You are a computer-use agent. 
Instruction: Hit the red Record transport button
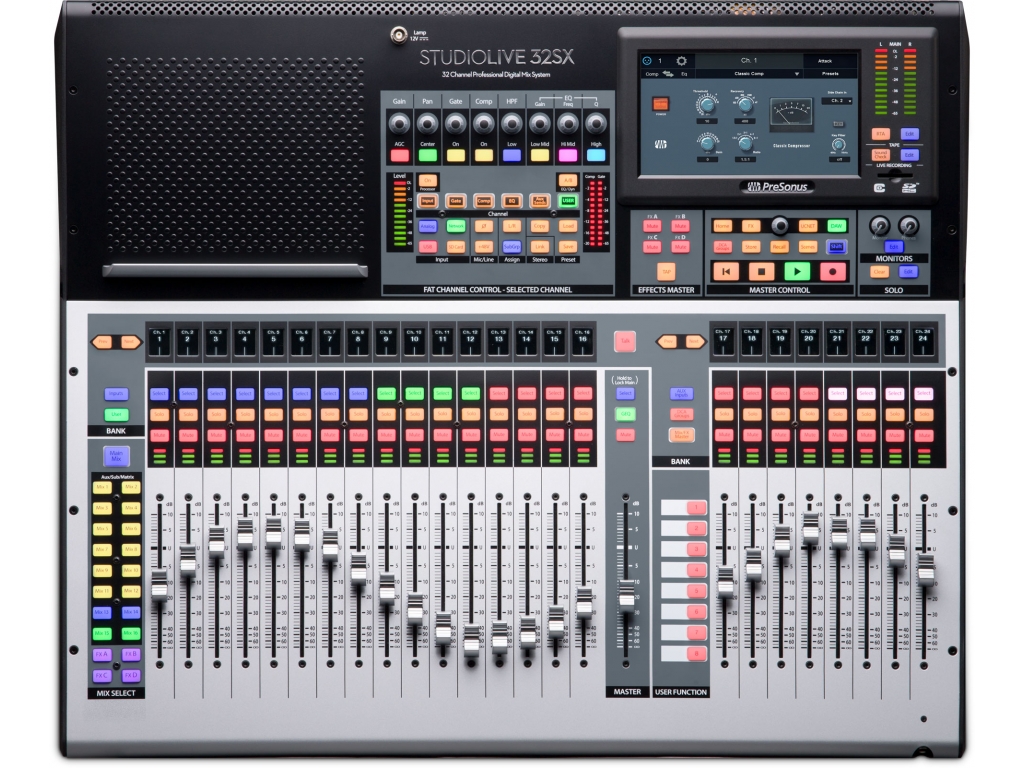pos(833,271)
